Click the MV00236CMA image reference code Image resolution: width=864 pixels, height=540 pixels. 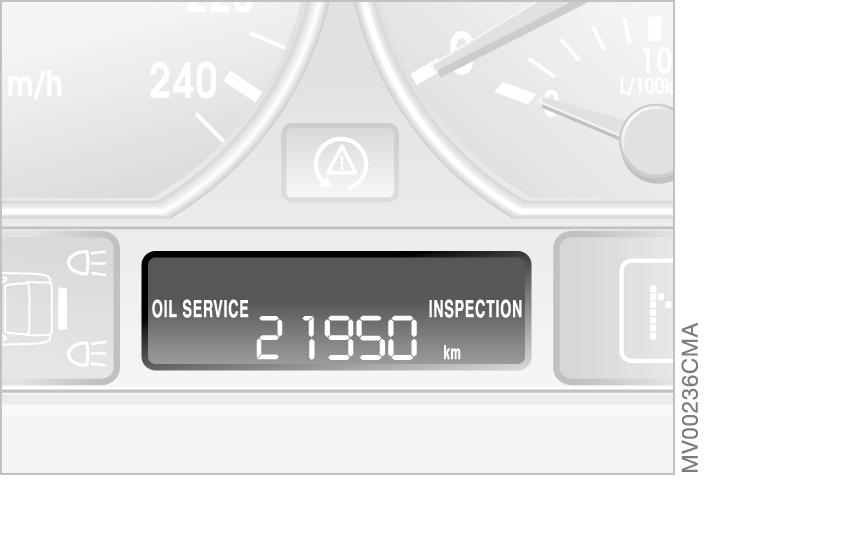[x=690, y=397]
